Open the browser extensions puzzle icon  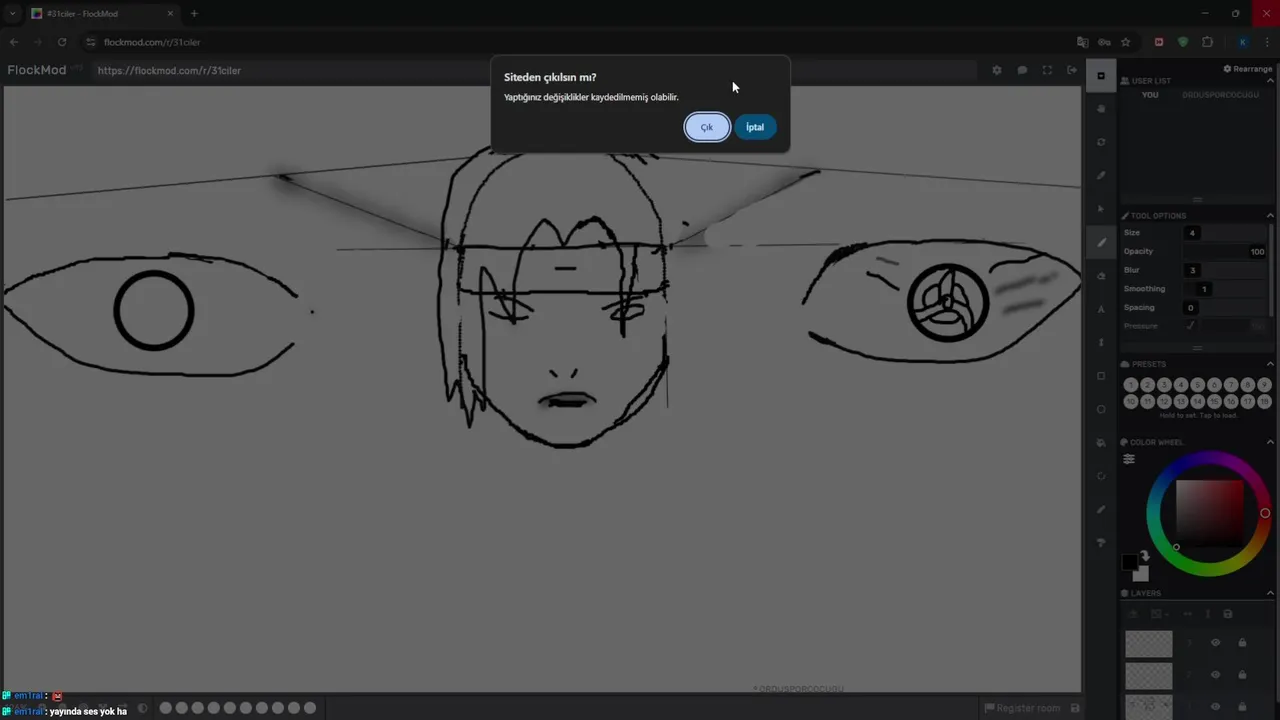pos(1208,42)
